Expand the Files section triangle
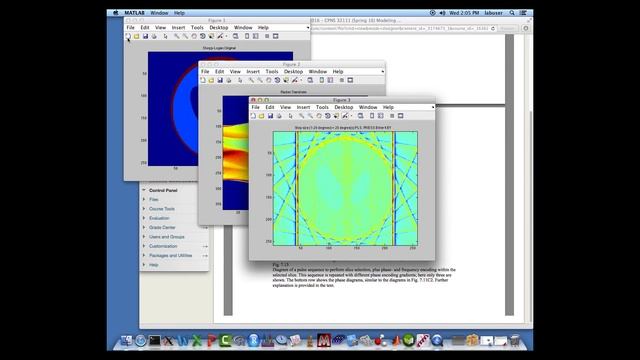 (x=144, y=200)
